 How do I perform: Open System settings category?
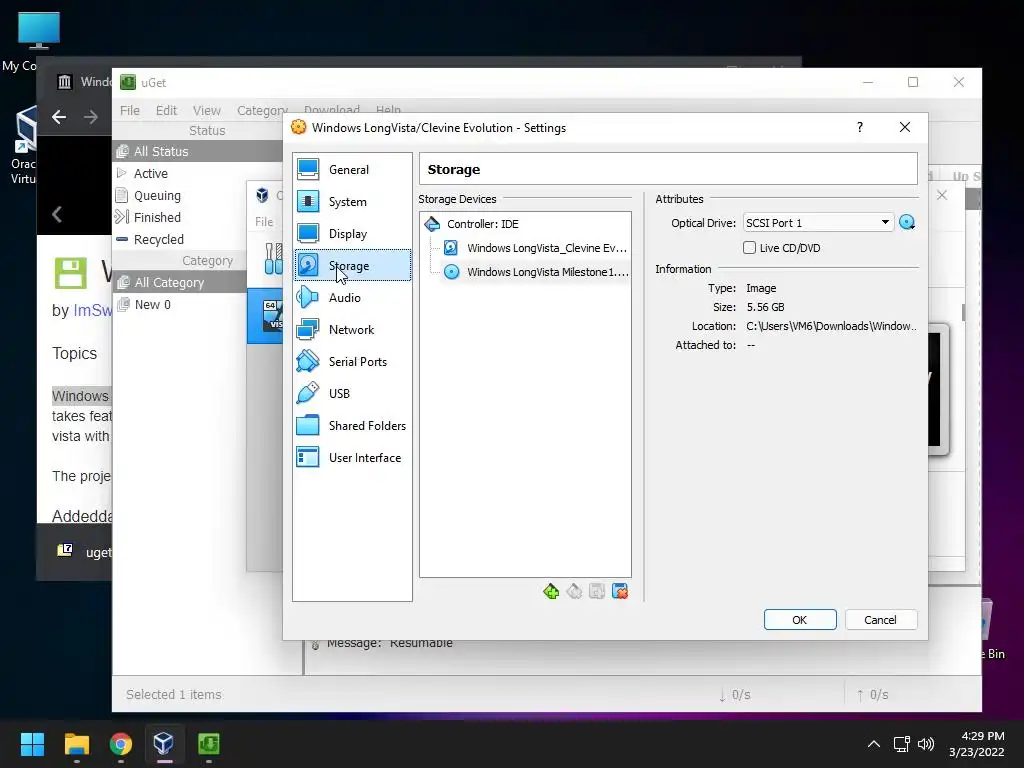click(352, 202)
